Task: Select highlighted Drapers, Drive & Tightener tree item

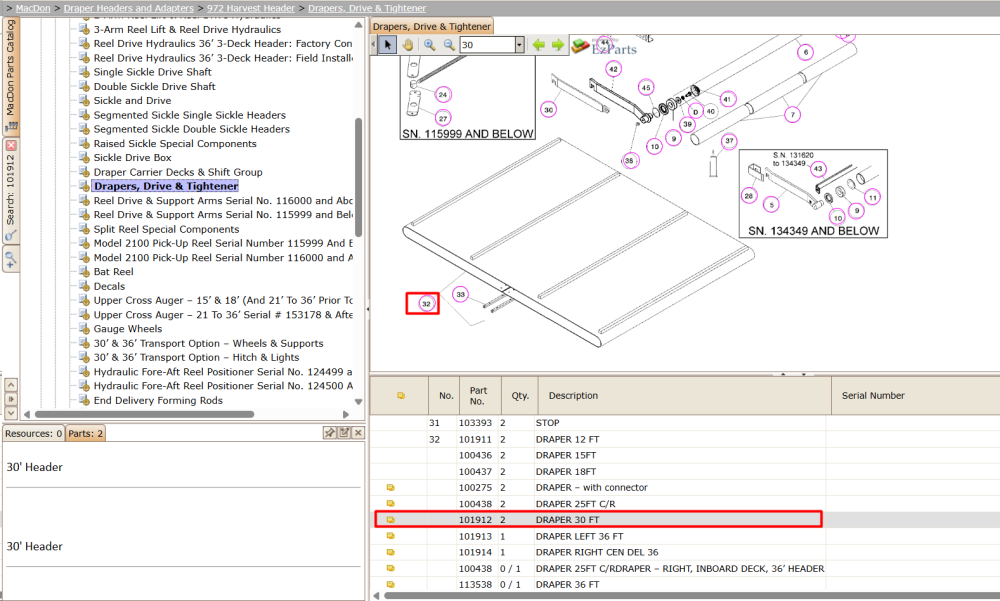Action: click(x=166, y=186)
